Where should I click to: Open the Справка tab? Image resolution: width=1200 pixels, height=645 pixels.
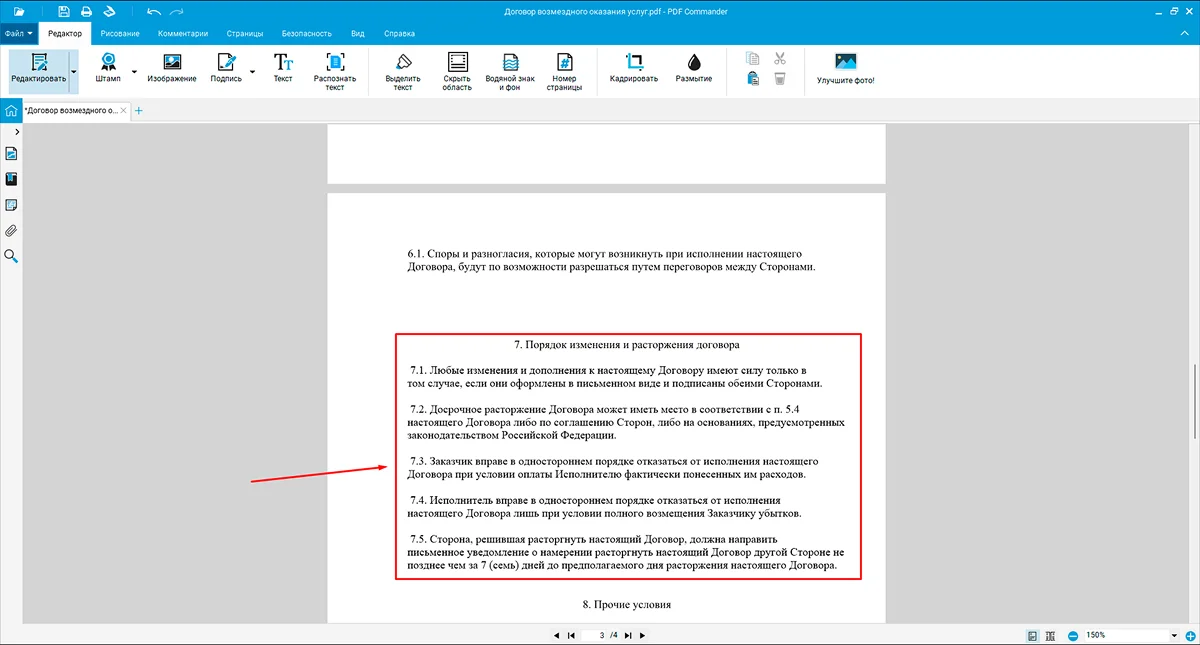pos(397,33)
